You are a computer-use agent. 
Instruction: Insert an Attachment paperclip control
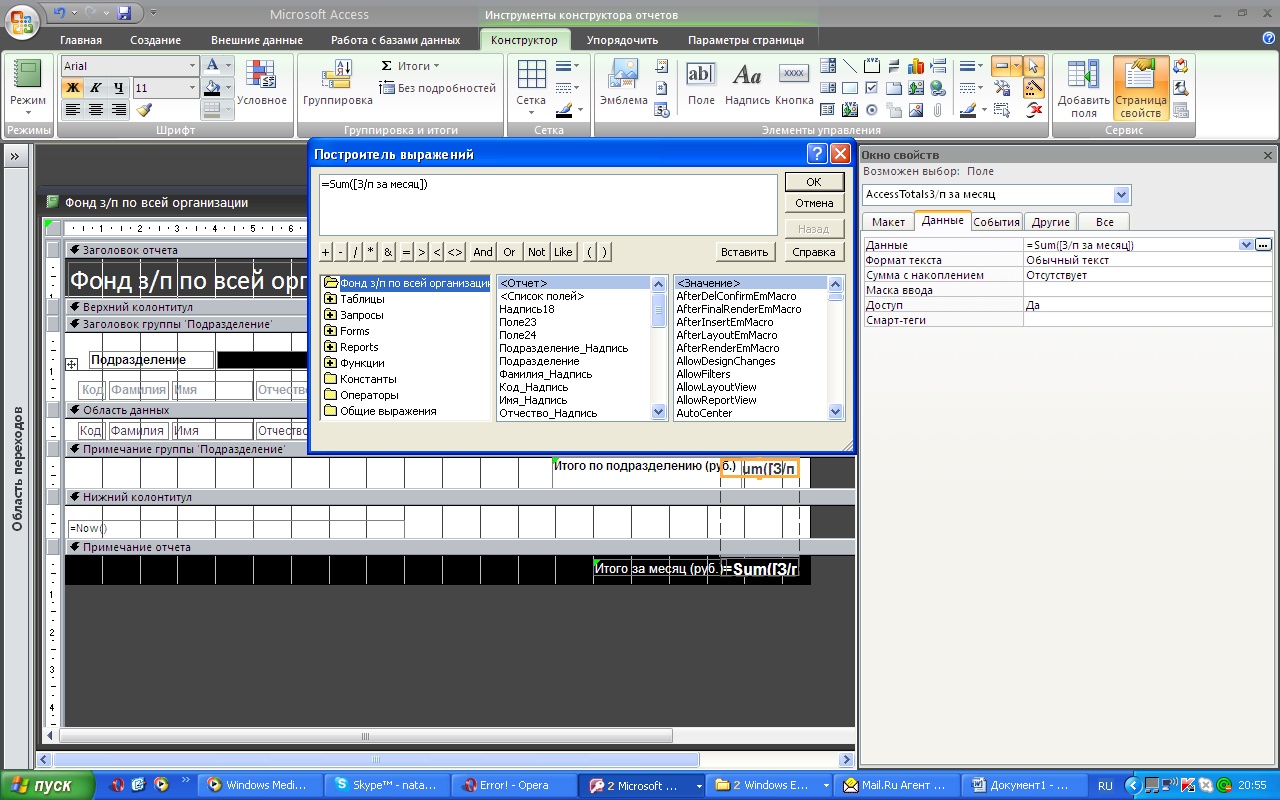pos(938,110)
